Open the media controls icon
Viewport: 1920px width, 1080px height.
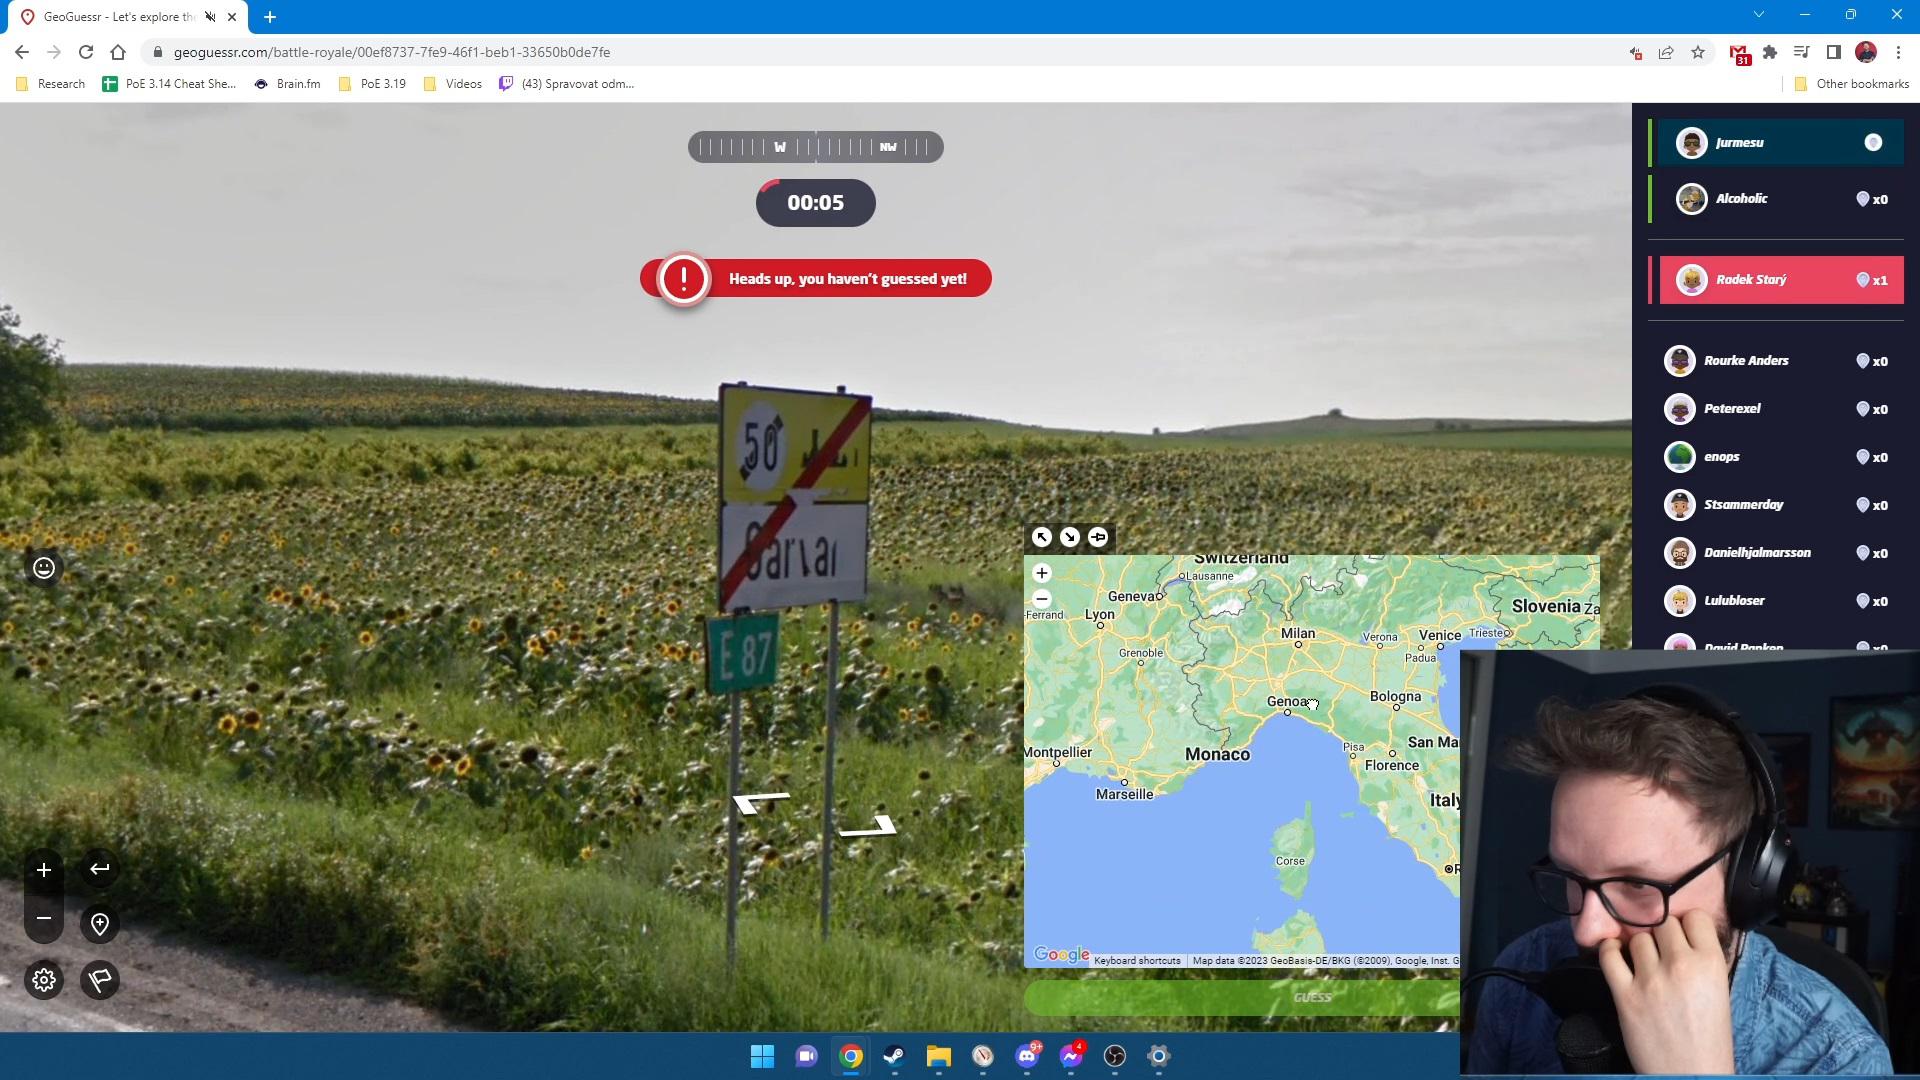1802,52
